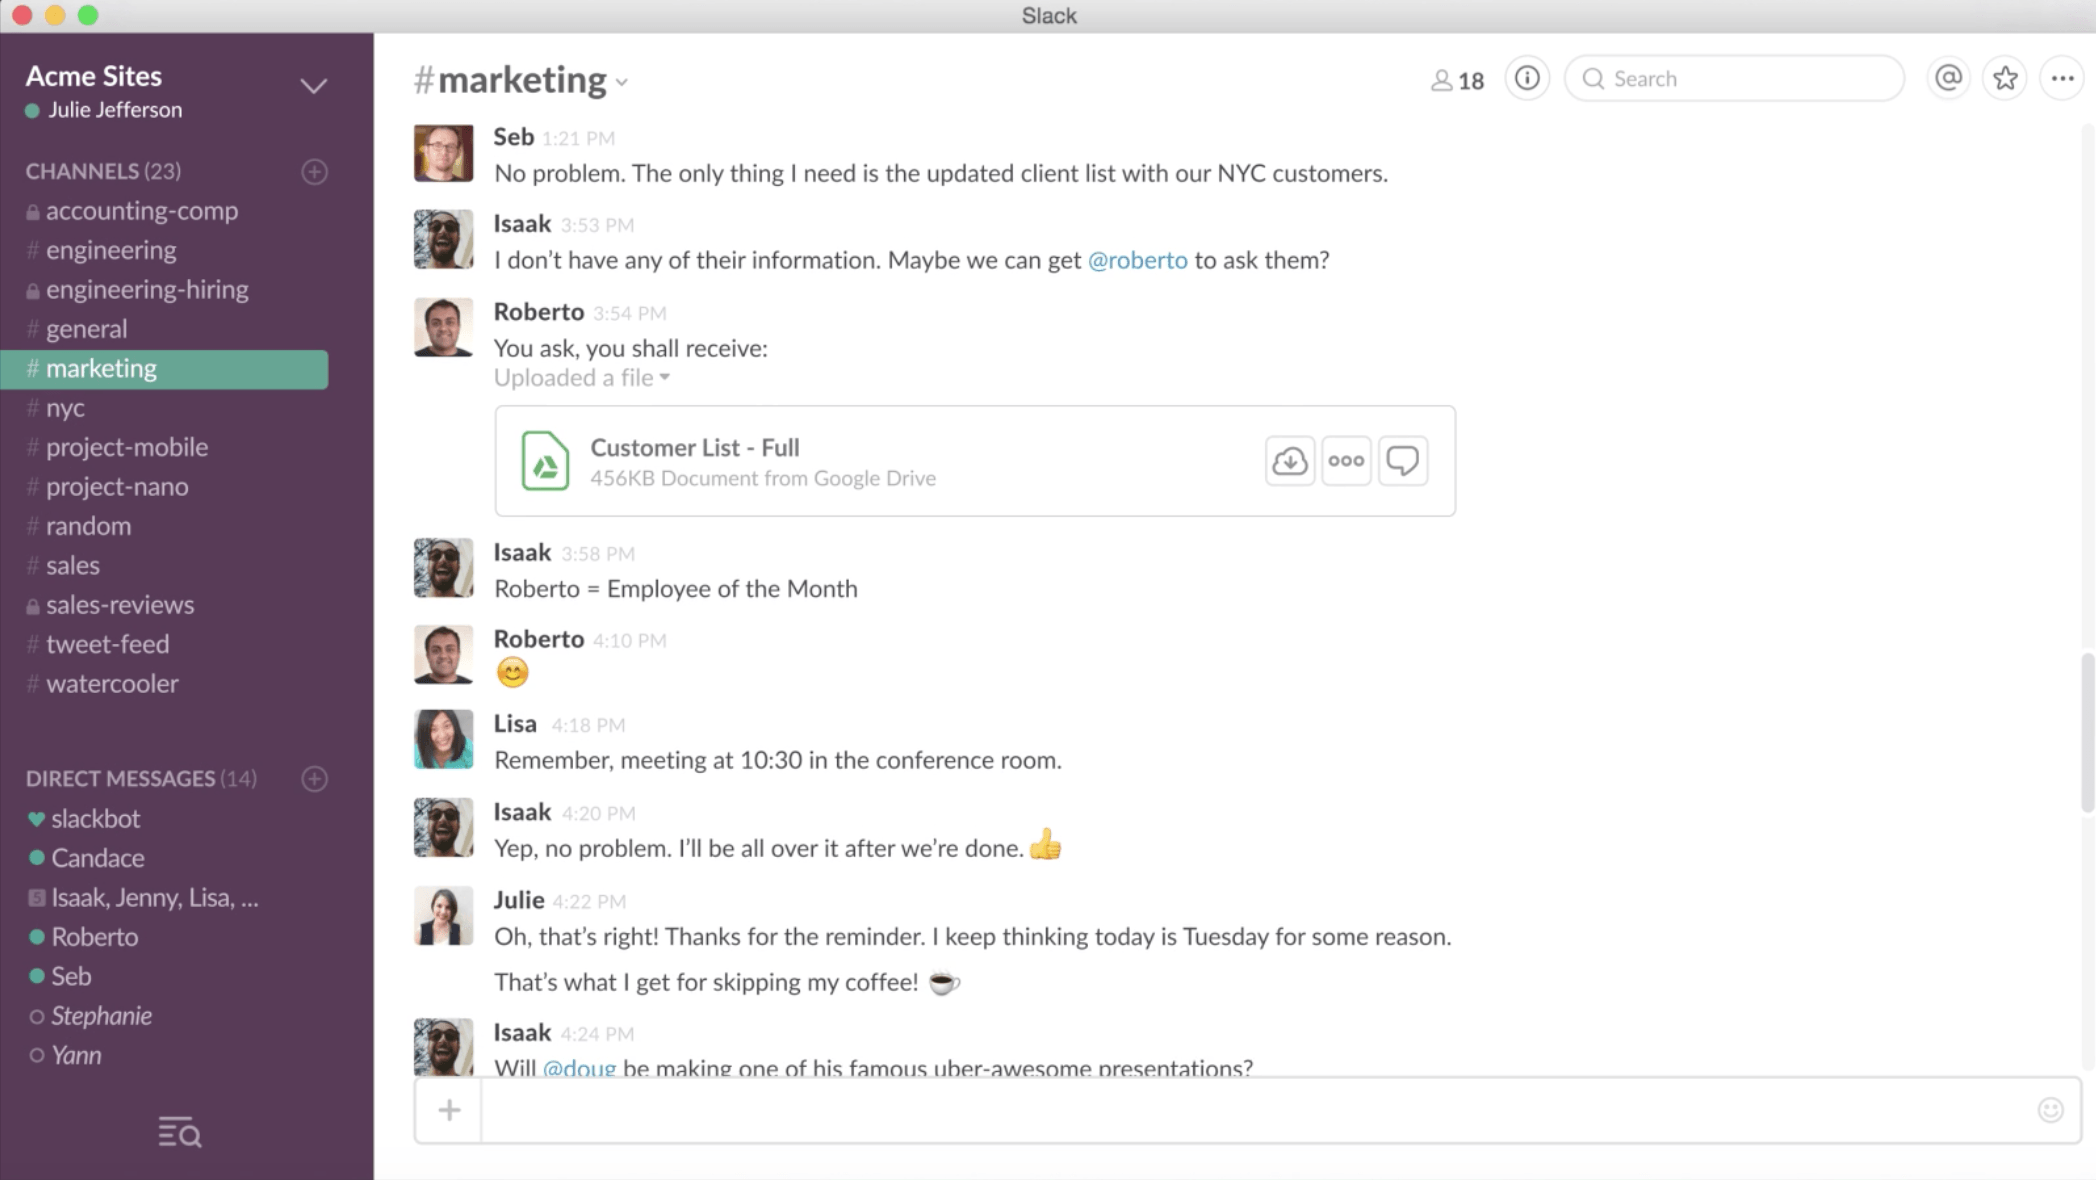Click the add new channel button
Image resolution: width=2096 pixels, height=1180 pixels.
312,170
